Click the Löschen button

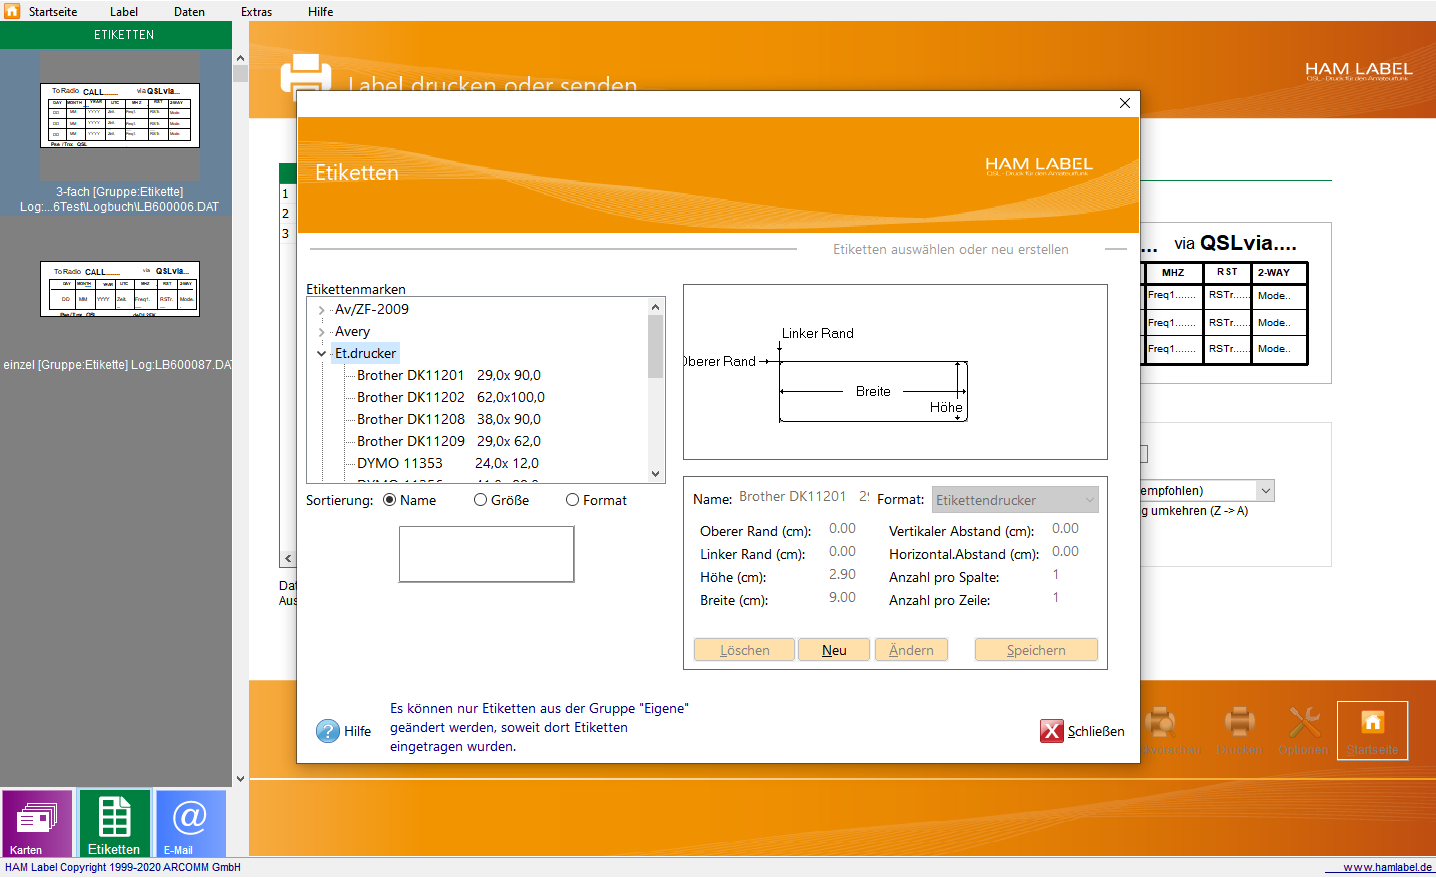pyautogui.click(x=745, y=650)
